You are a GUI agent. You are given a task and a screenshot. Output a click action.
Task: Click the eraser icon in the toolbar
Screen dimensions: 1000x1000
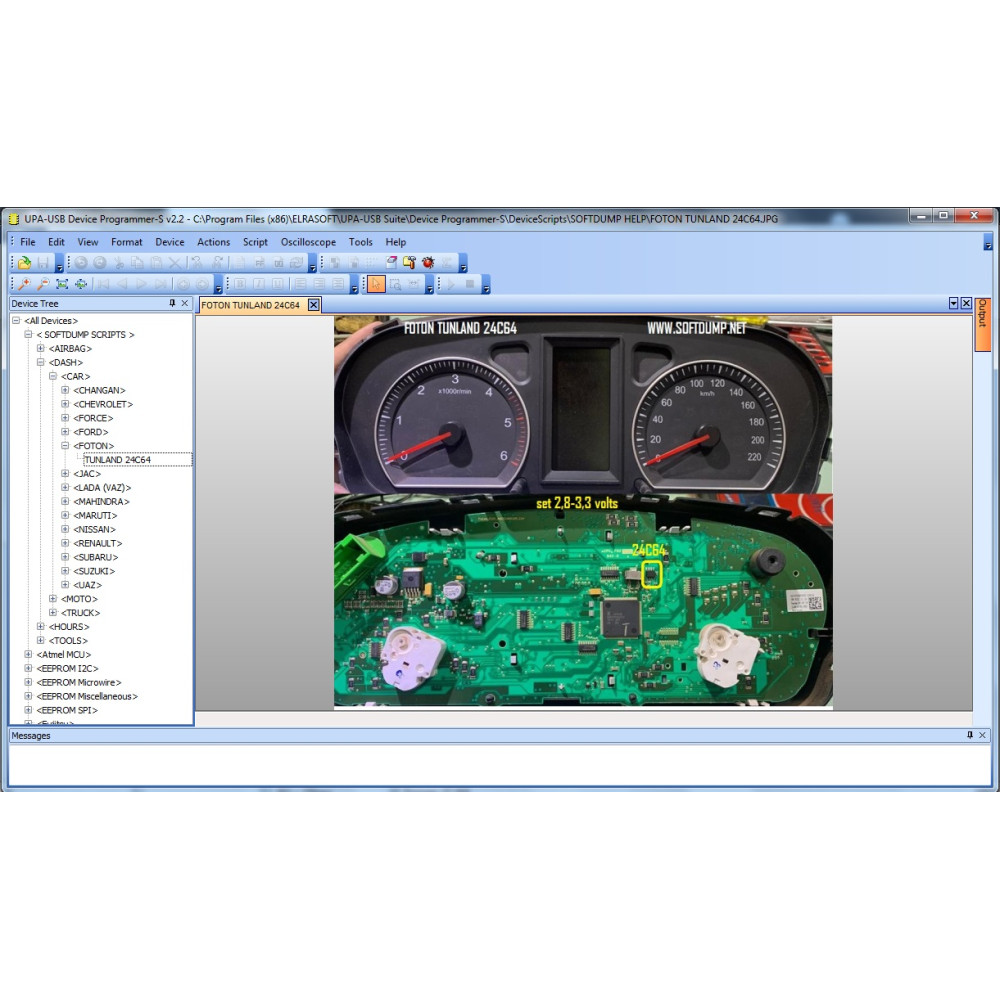(x=391, y=262)
